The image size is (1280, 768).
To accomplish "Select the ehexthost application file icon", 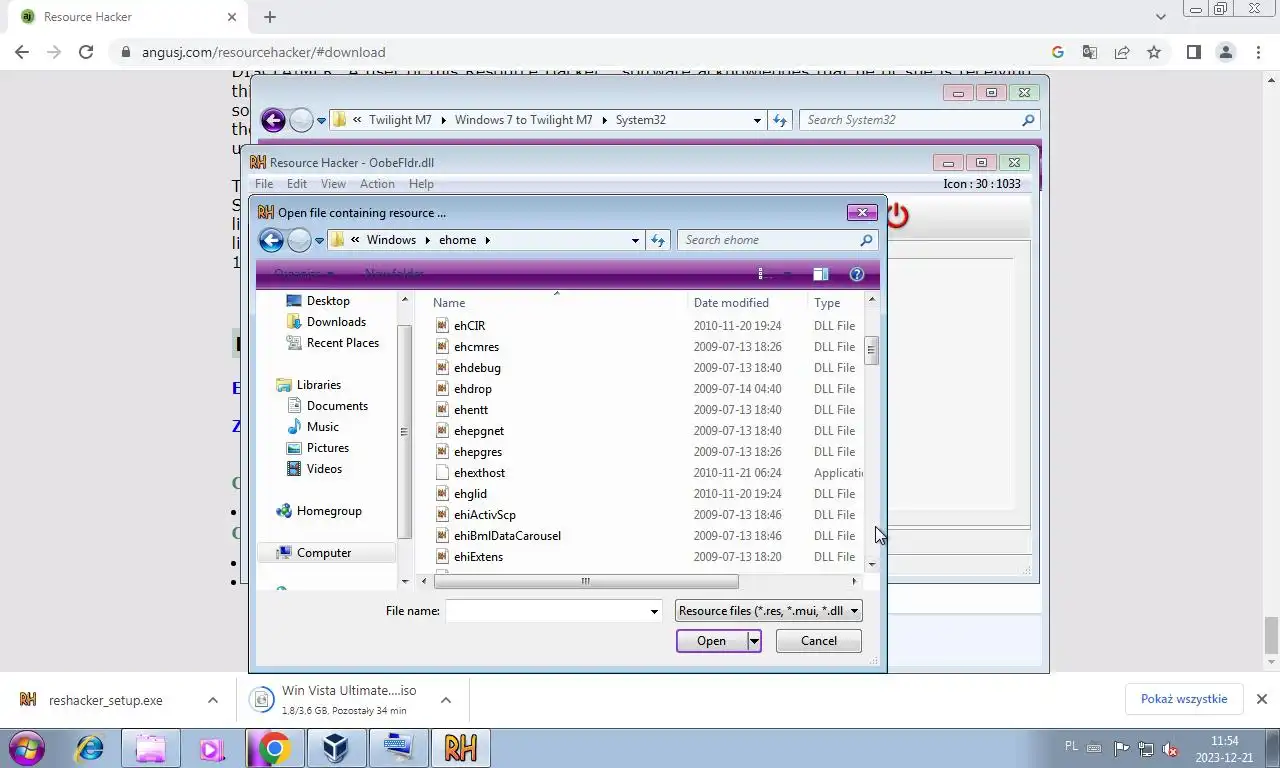I will tap(442, 473).
